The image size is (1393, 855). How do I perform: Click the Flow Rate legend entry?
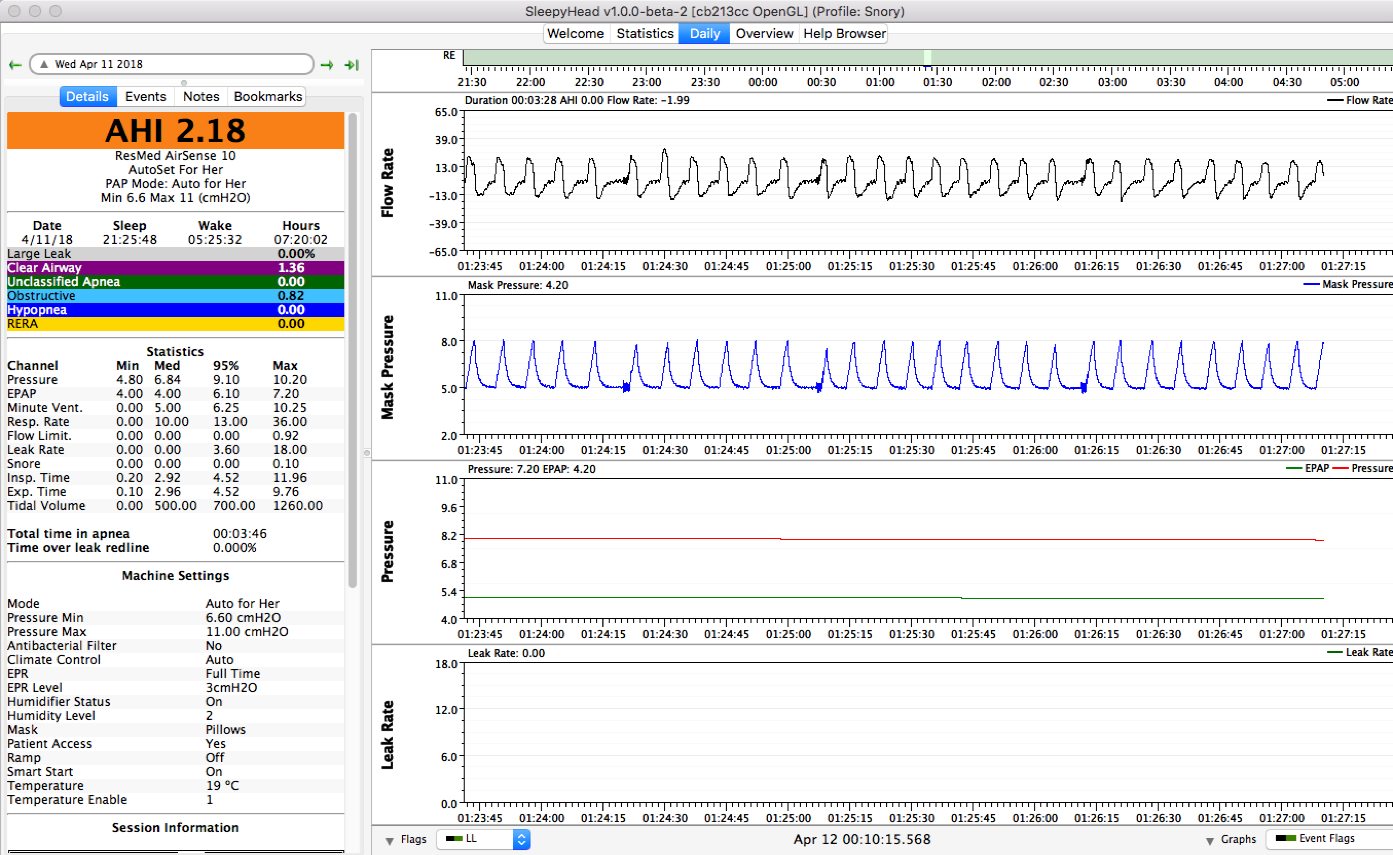pyautogui.click(x=1359, y=101)
